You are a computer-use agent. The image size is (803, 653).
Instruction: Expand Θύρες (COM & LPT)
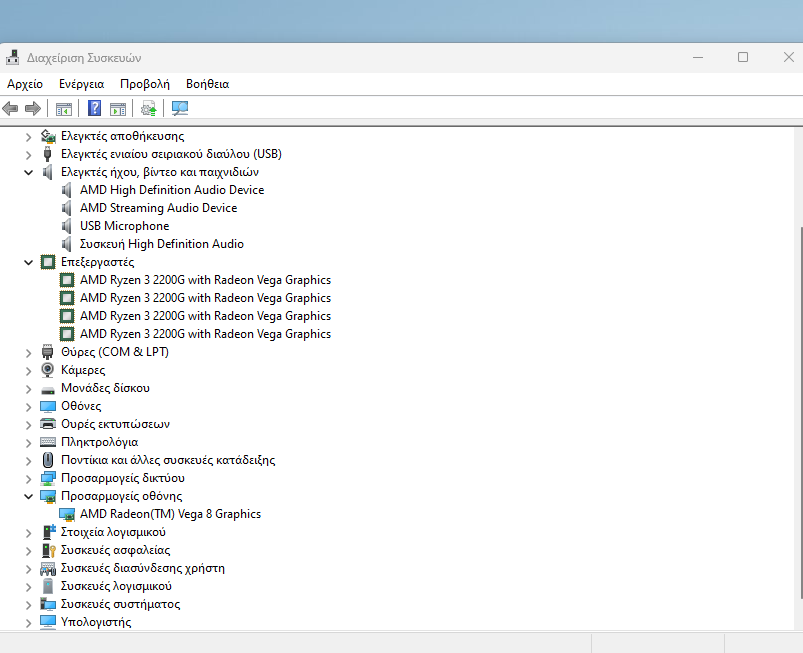[x=29, y=353]
